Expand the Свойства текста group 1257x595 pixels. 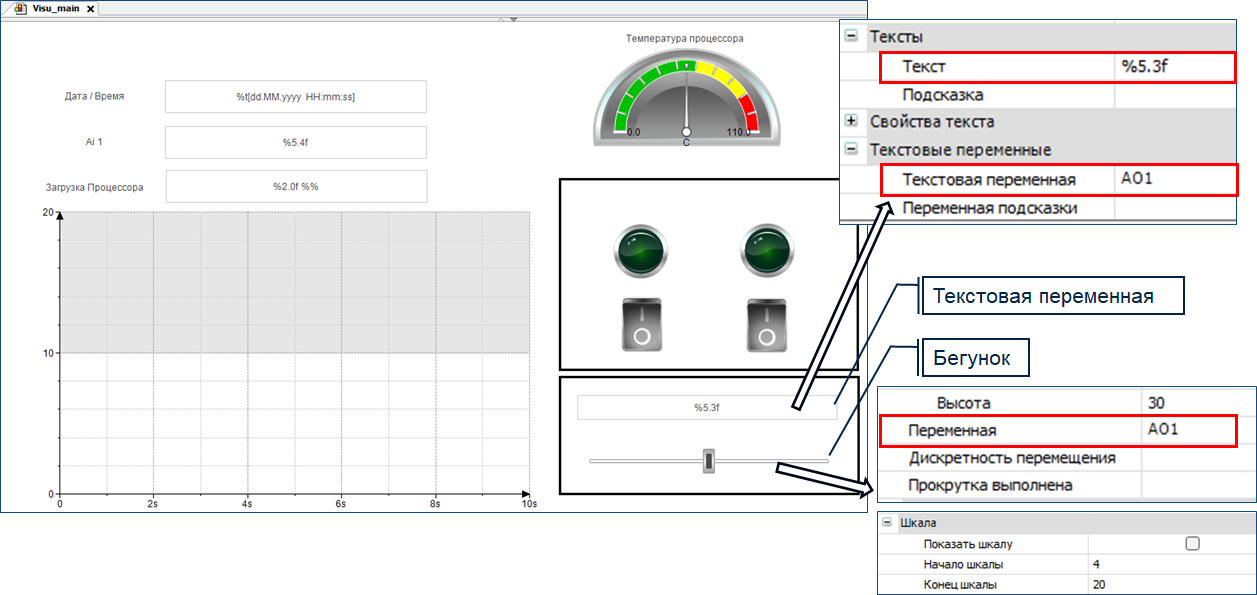coord(852,121)
